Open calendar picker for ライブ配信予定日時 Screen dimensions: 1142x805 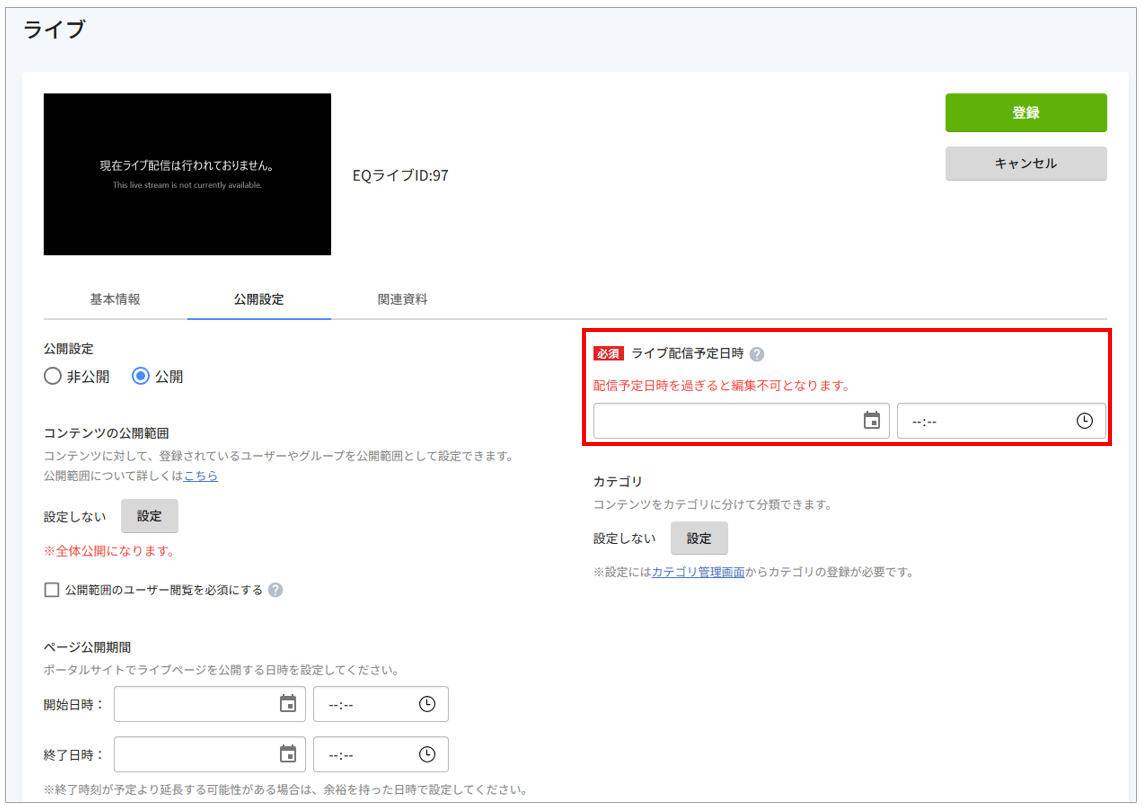pyautogui.click(x=871, y=421)
